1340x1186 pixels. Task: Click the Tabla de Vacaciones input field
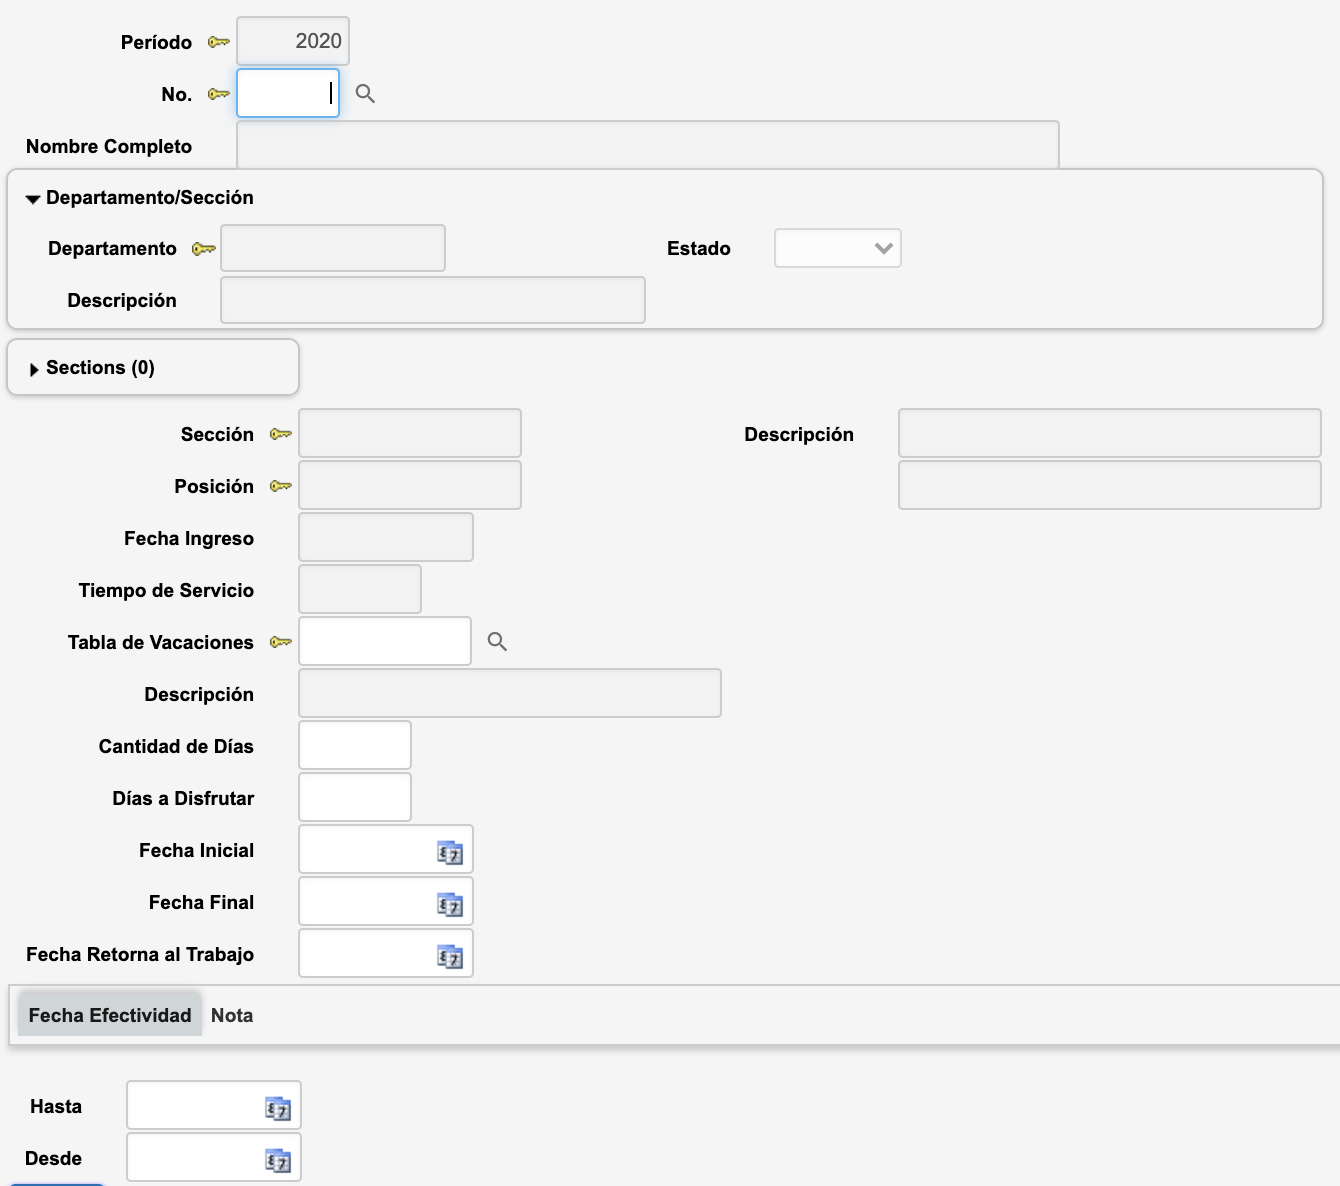pos(384,642)
